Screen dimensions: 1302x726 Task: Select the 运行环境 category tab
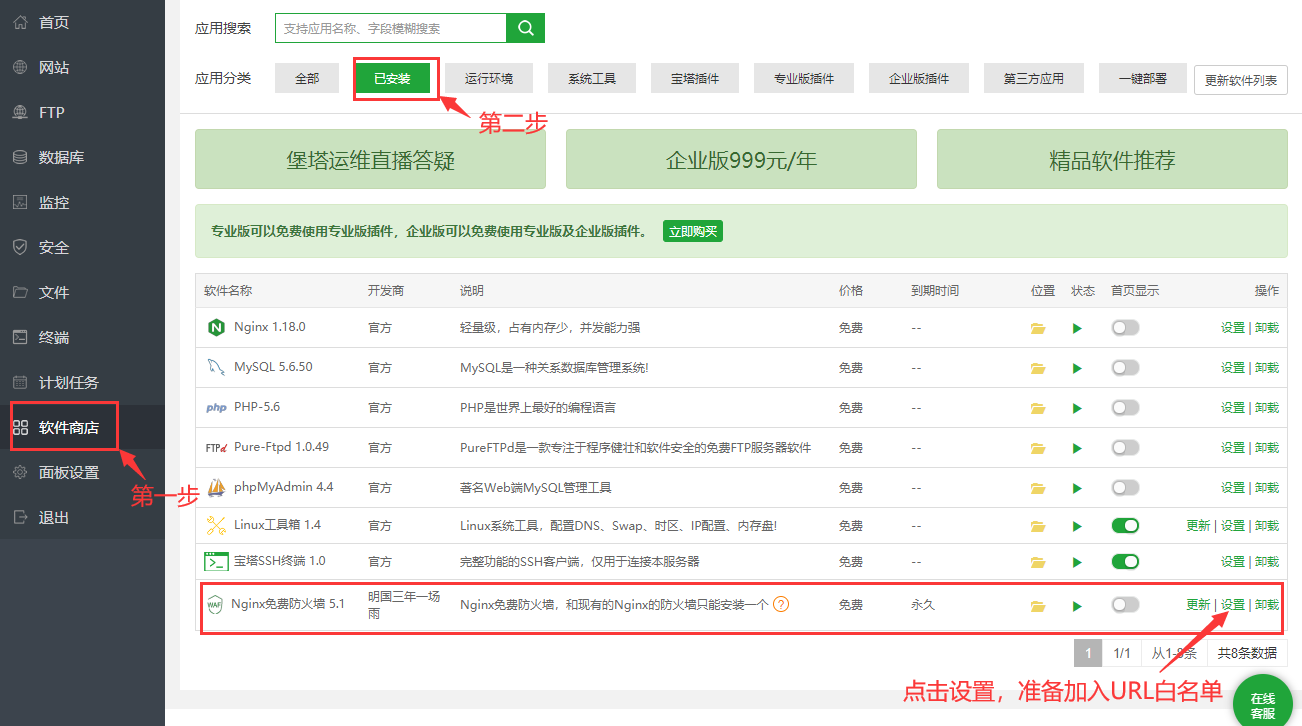point(487,78)
